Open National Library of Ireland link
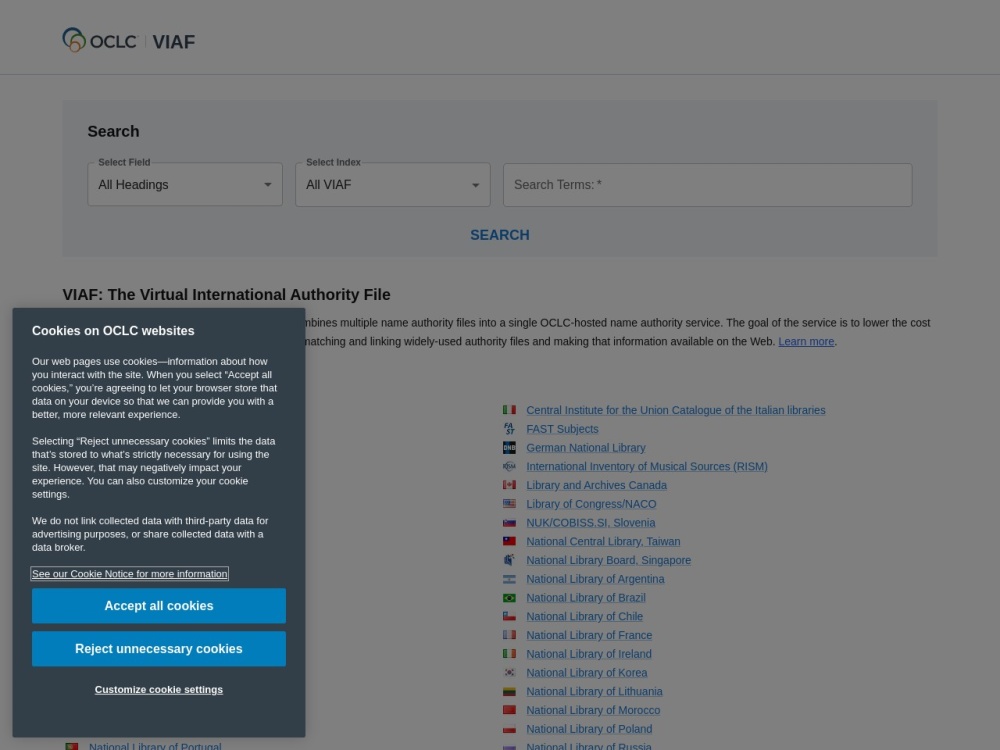Image resolution: width=1000 pixels, height=750 pixels. (x=589, y=654)
